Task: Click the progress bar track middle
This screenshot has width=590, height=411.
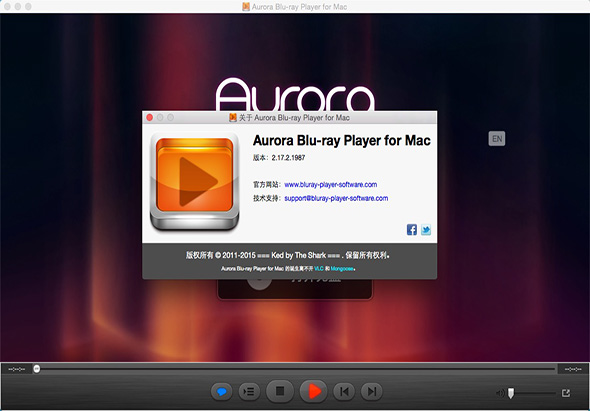Action: point(295,369)
